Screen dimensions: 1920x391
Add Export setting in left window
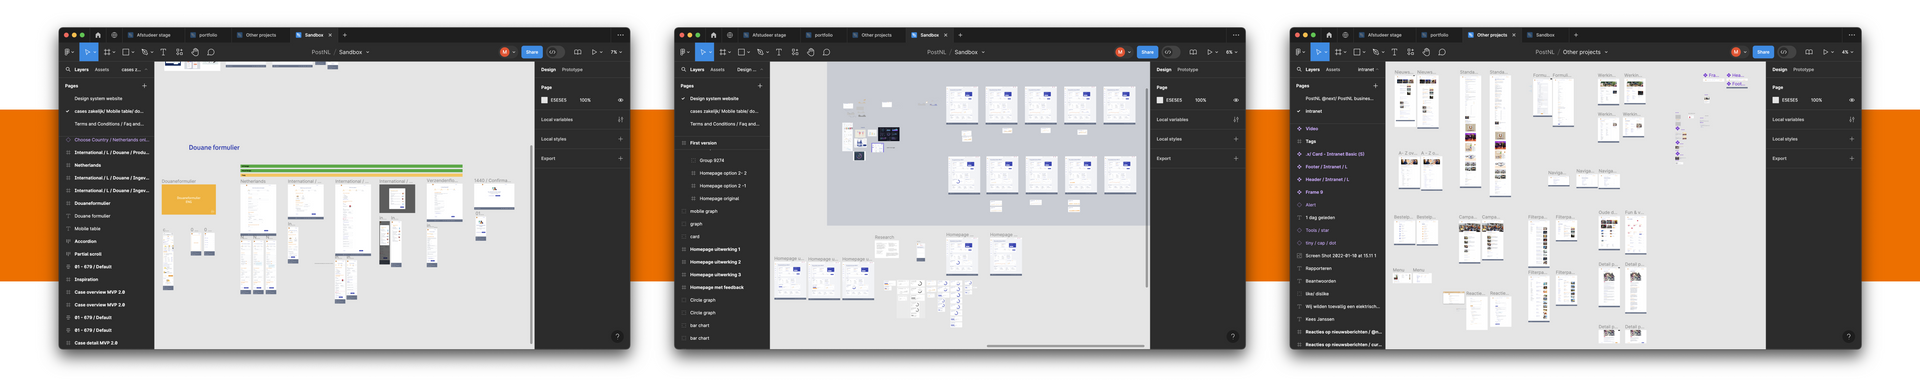(620, 158)
